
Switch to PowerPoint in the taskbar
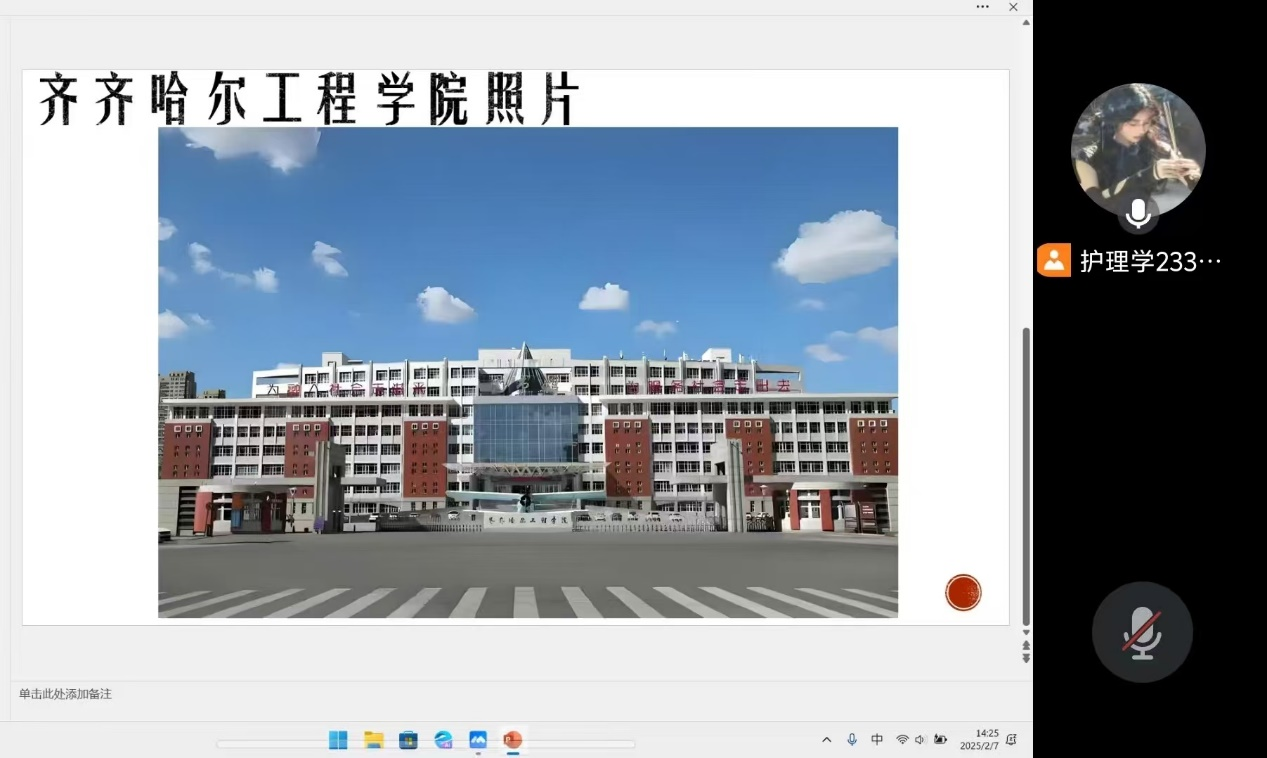point(513,740)
